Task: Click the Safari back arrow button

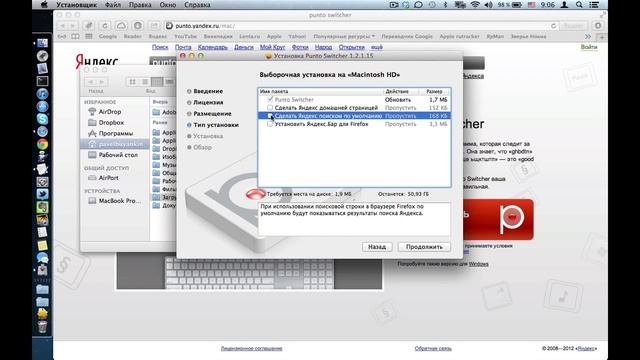Action: [x=63, y=26]
